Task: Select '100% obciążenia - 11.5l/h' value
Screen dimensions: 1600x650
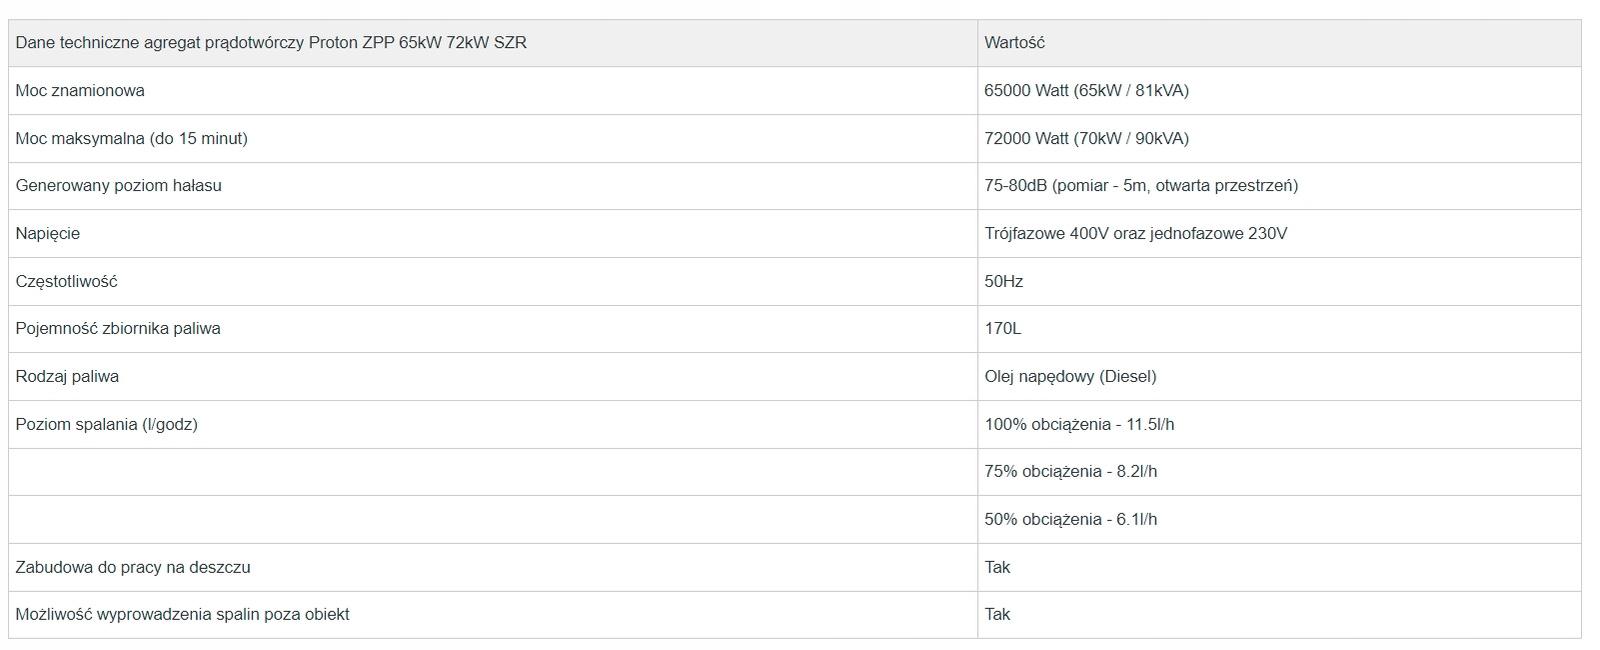Action: click(x=1079, y=425)
